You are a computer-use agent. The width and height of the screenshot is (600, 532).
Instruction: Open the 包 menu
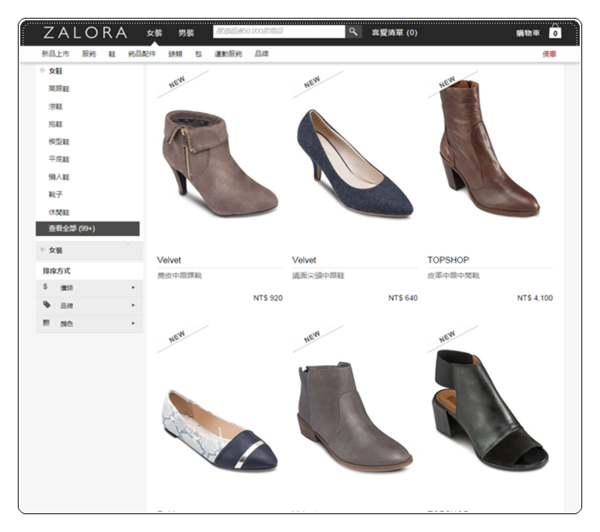tap(198, 54)
